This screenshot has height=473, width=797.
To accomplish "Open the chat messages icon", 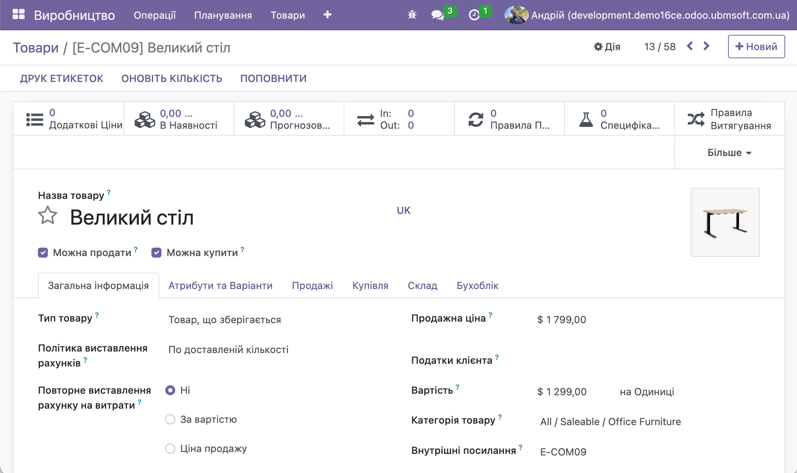I will [x=438, y=15].
